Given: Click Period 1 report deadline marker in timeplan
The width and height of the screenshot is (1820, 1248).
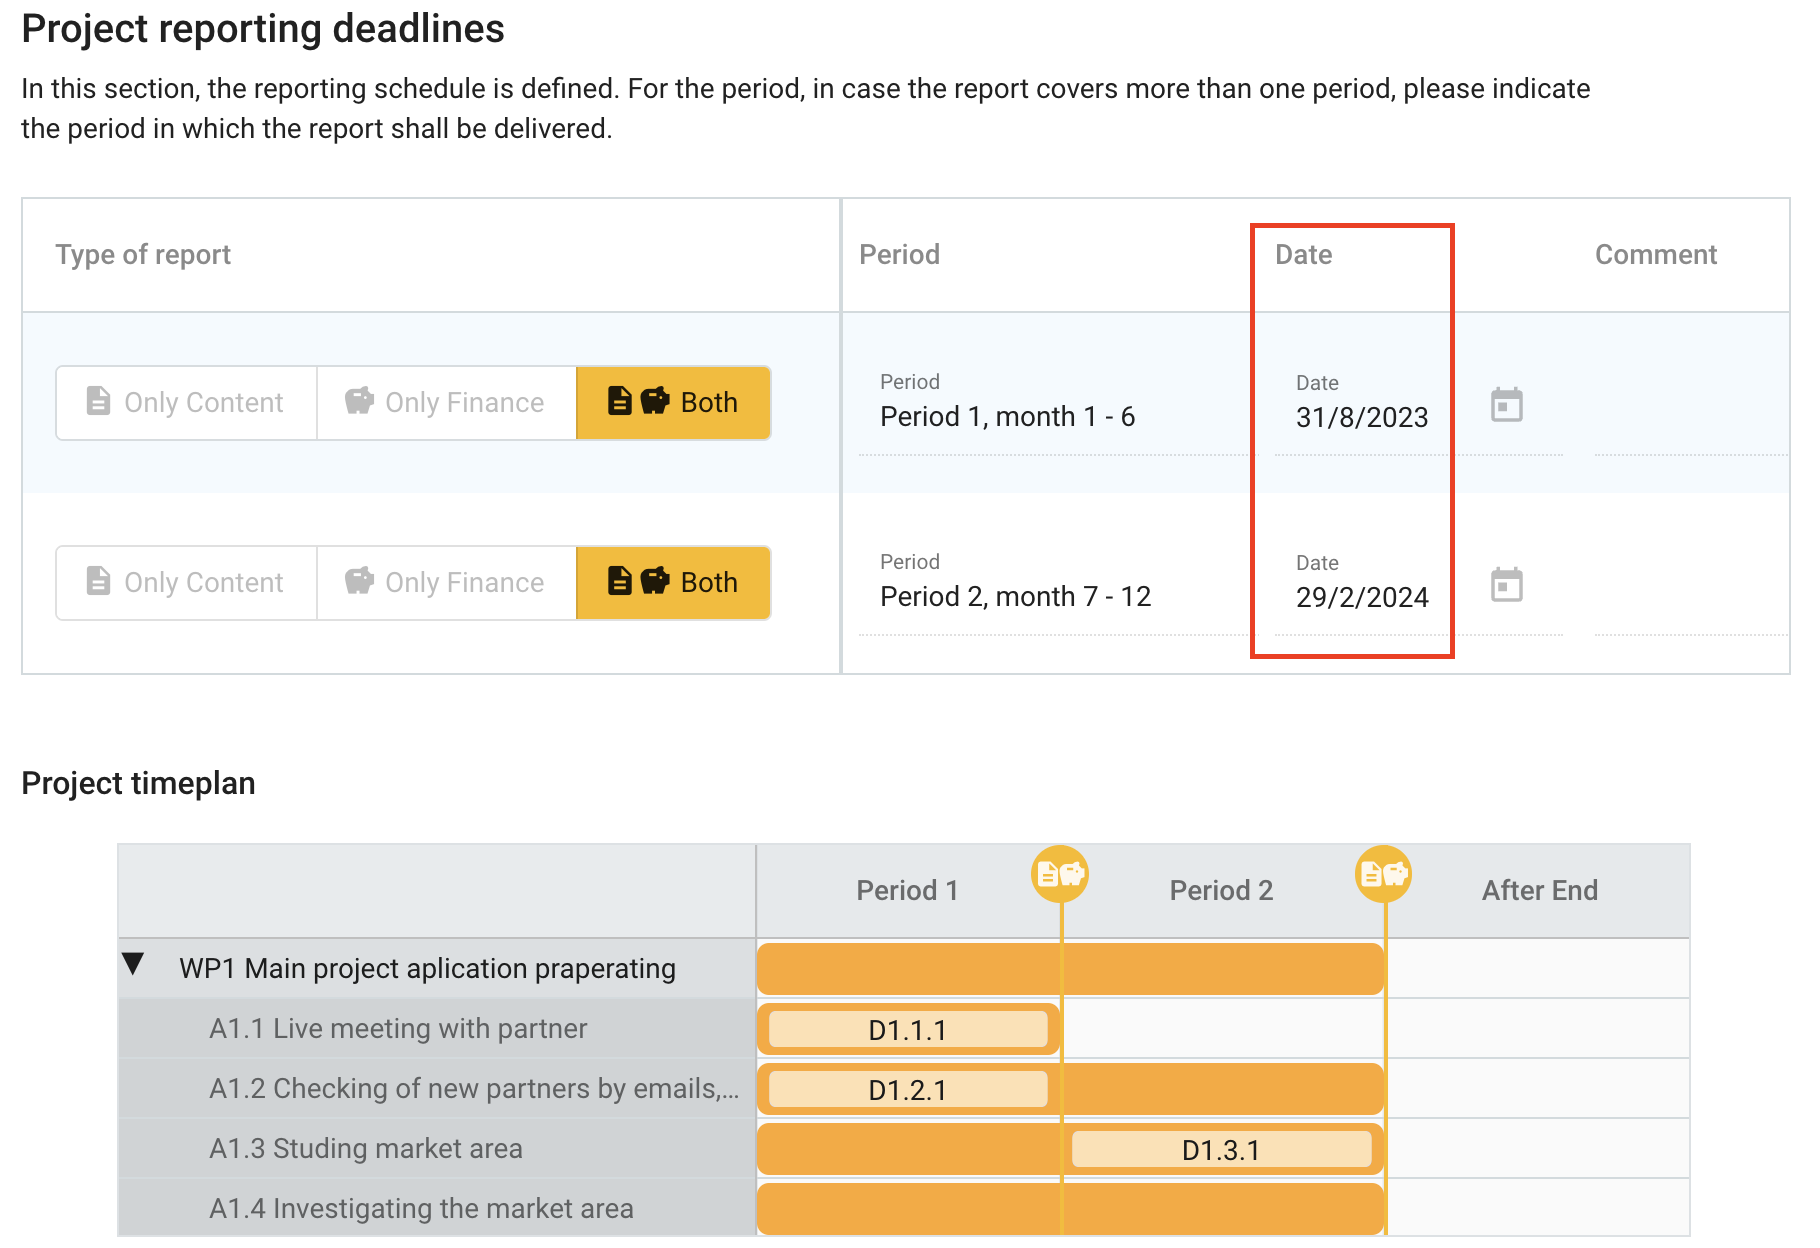Looking at the screenshot, I should [x=1059, y=874].
